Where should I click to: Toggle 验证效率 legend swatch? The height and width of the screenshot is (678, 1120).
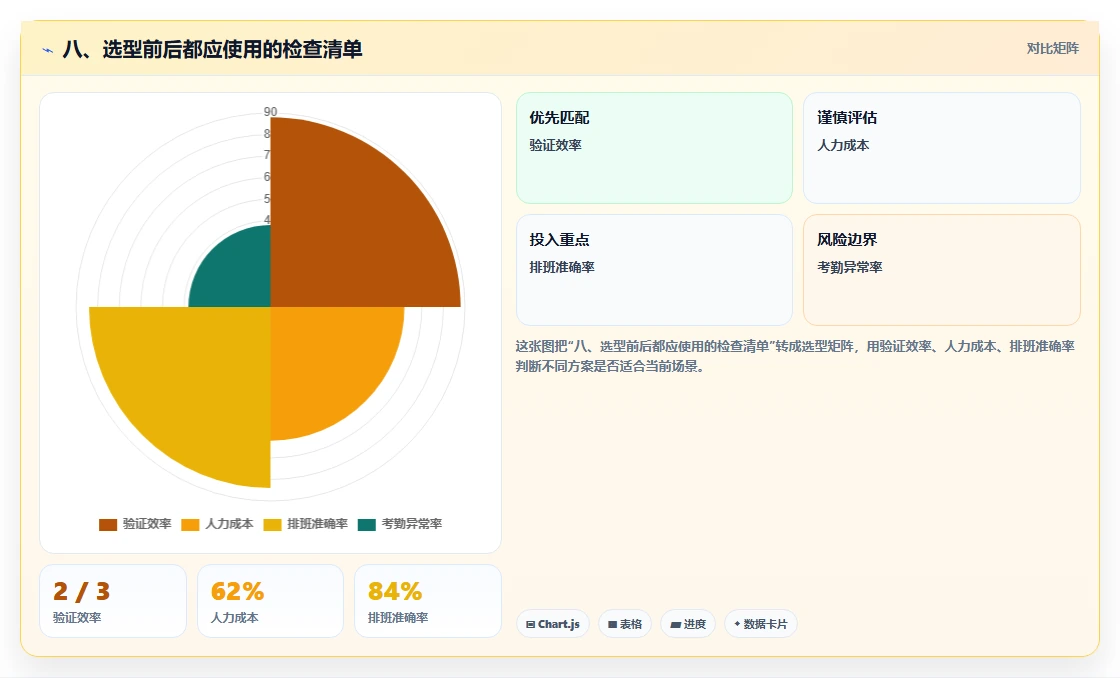tap(108, 524)
